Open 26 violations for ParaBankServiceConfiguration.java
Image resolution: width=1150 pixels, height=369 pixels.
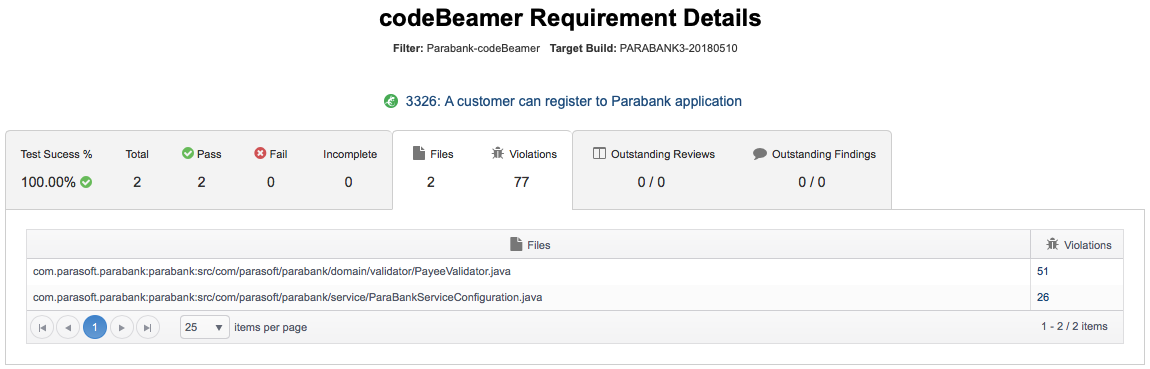tap(1042, 297)
